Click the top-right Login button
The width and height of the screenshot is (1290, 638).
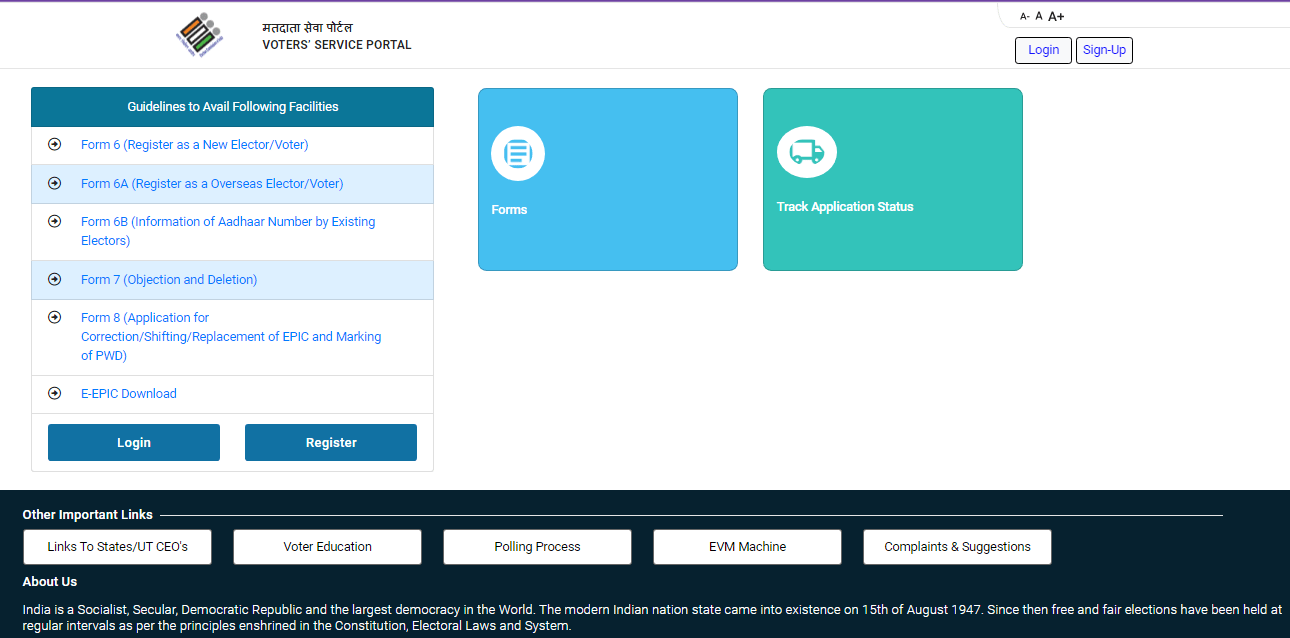pos(1043,49)
